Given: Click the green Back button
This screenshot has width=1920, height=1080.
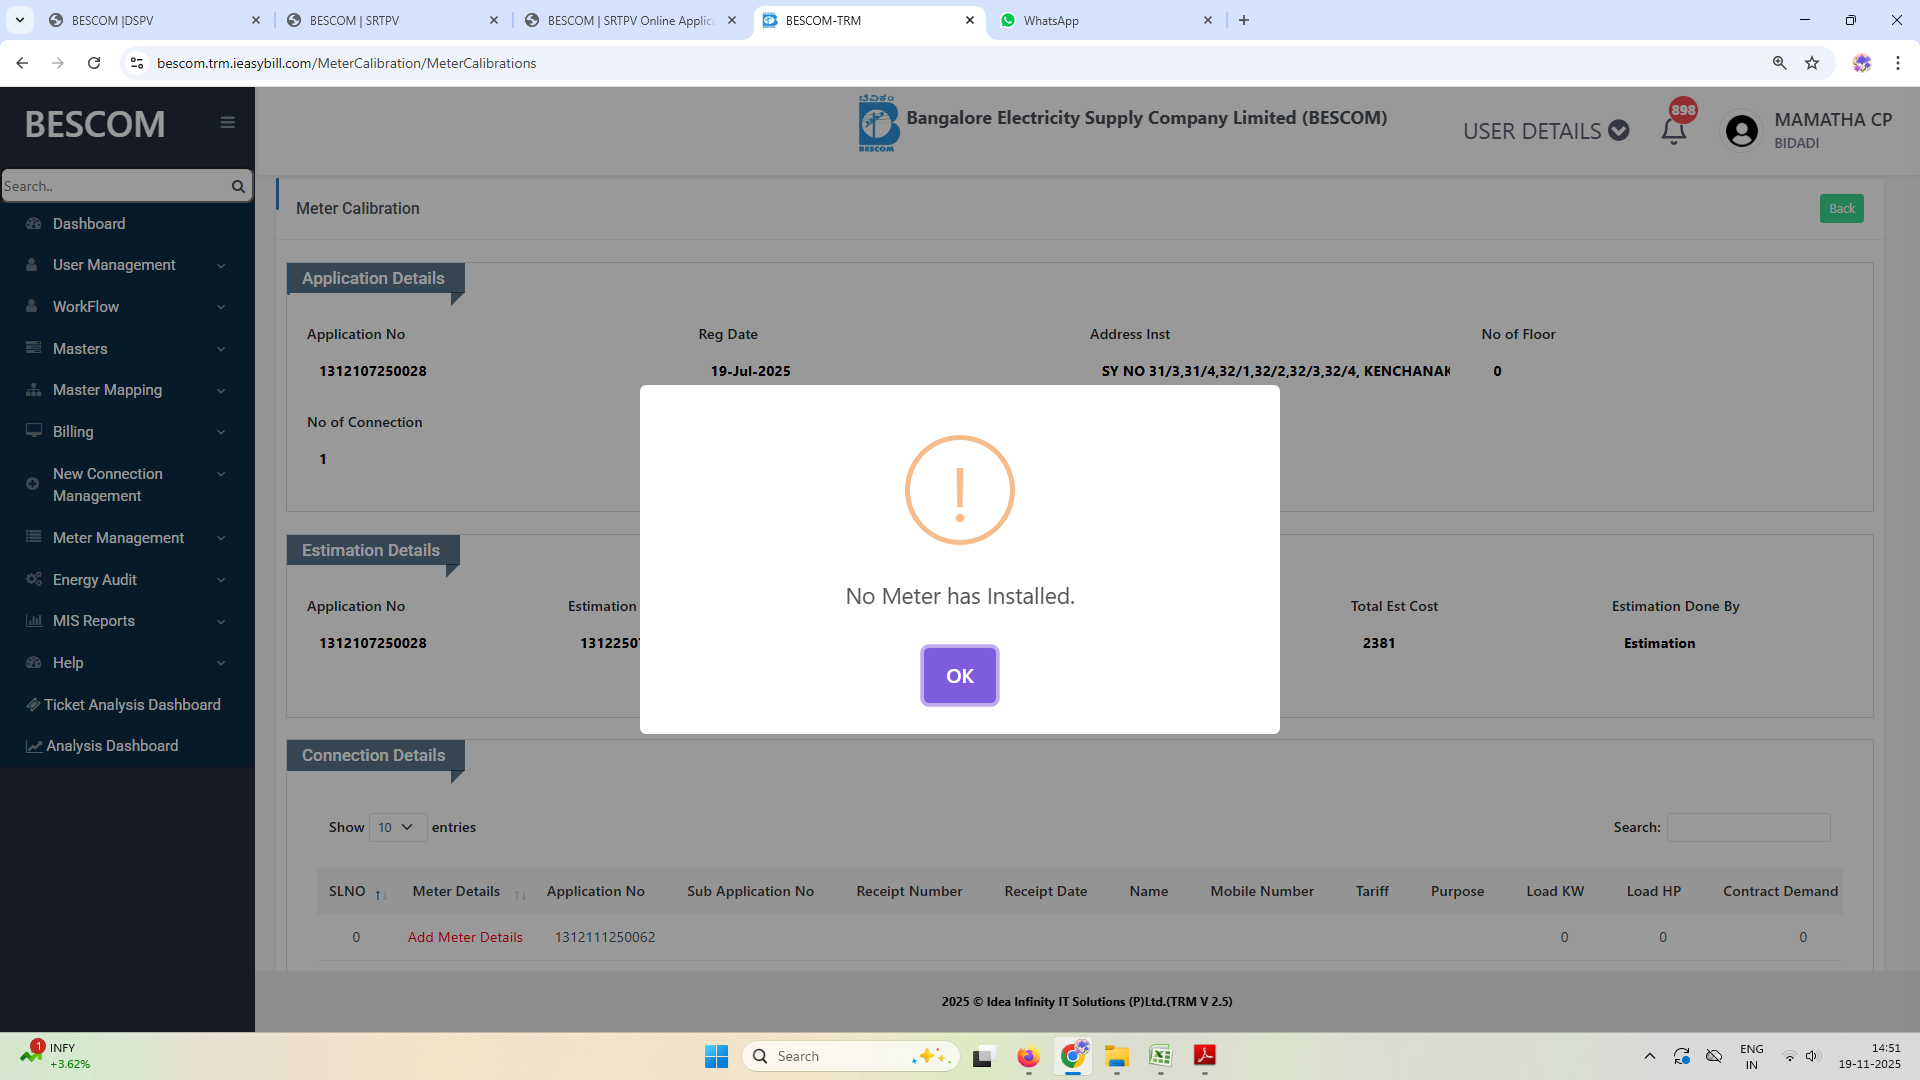Looking at the screenshot, I should coord(1841,209).
